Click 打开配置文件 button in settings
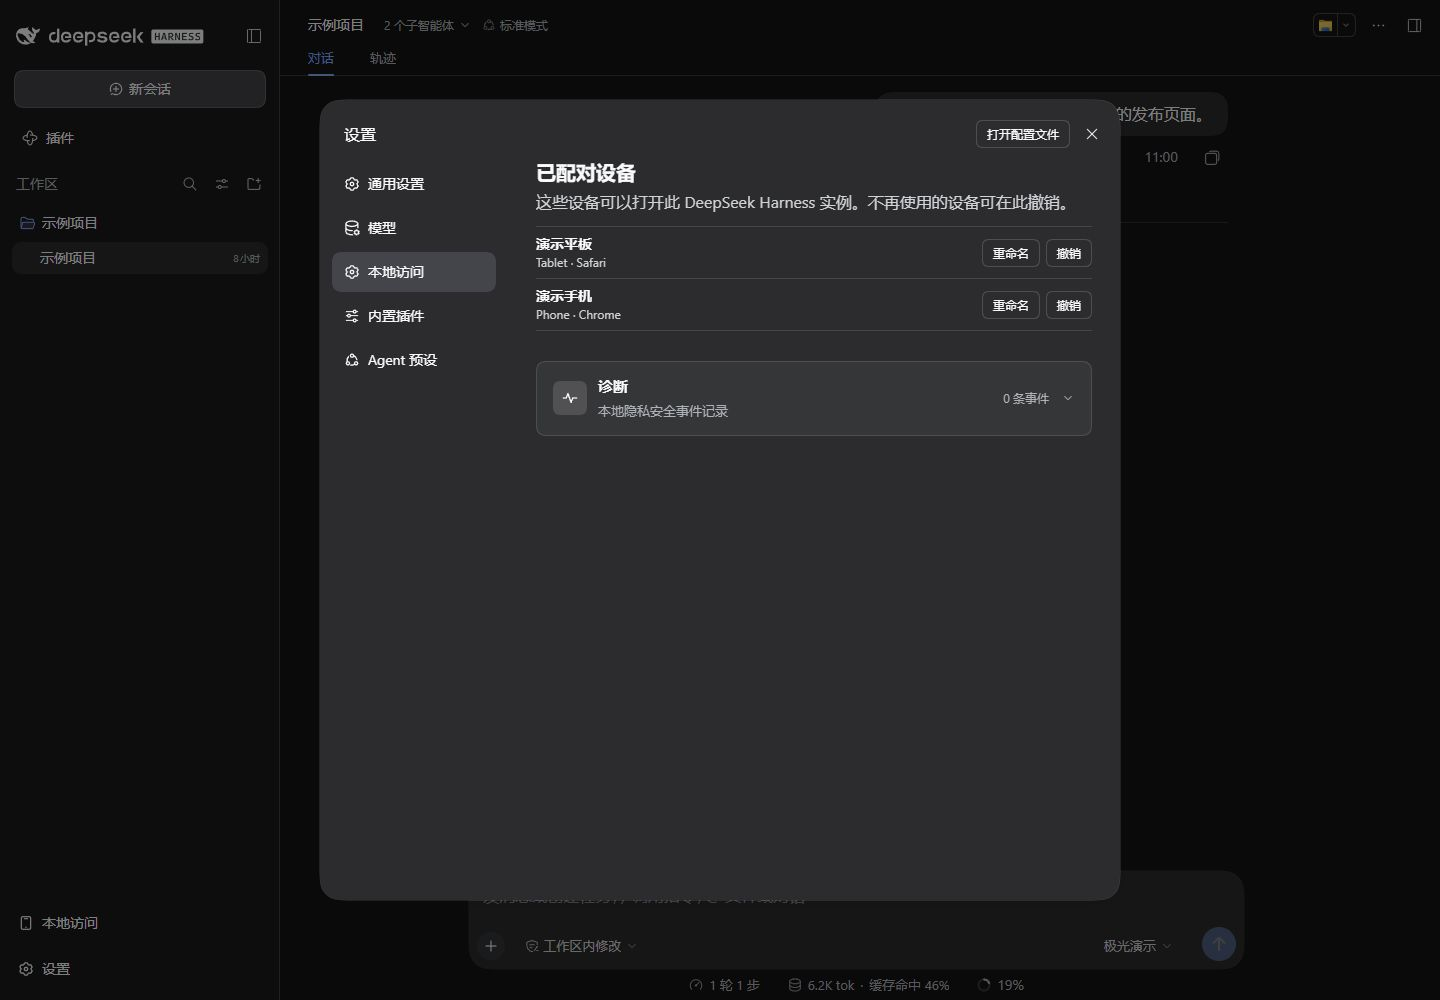 pos(1023,134)
